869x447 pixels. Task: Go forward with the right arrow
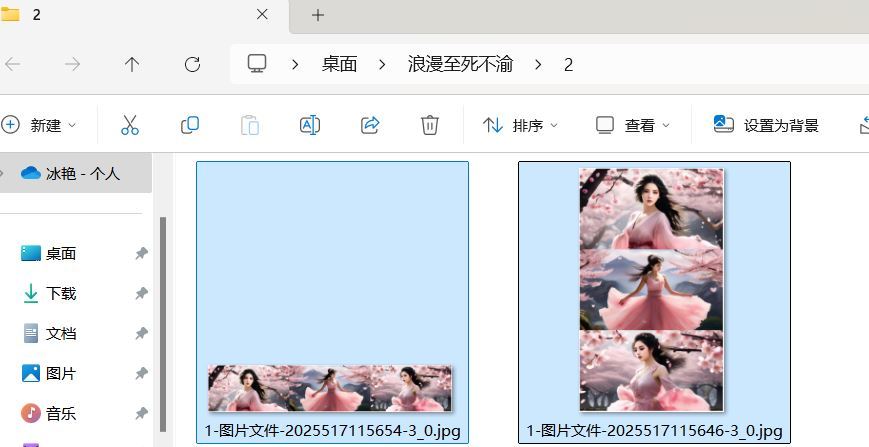tap(72, 64)
